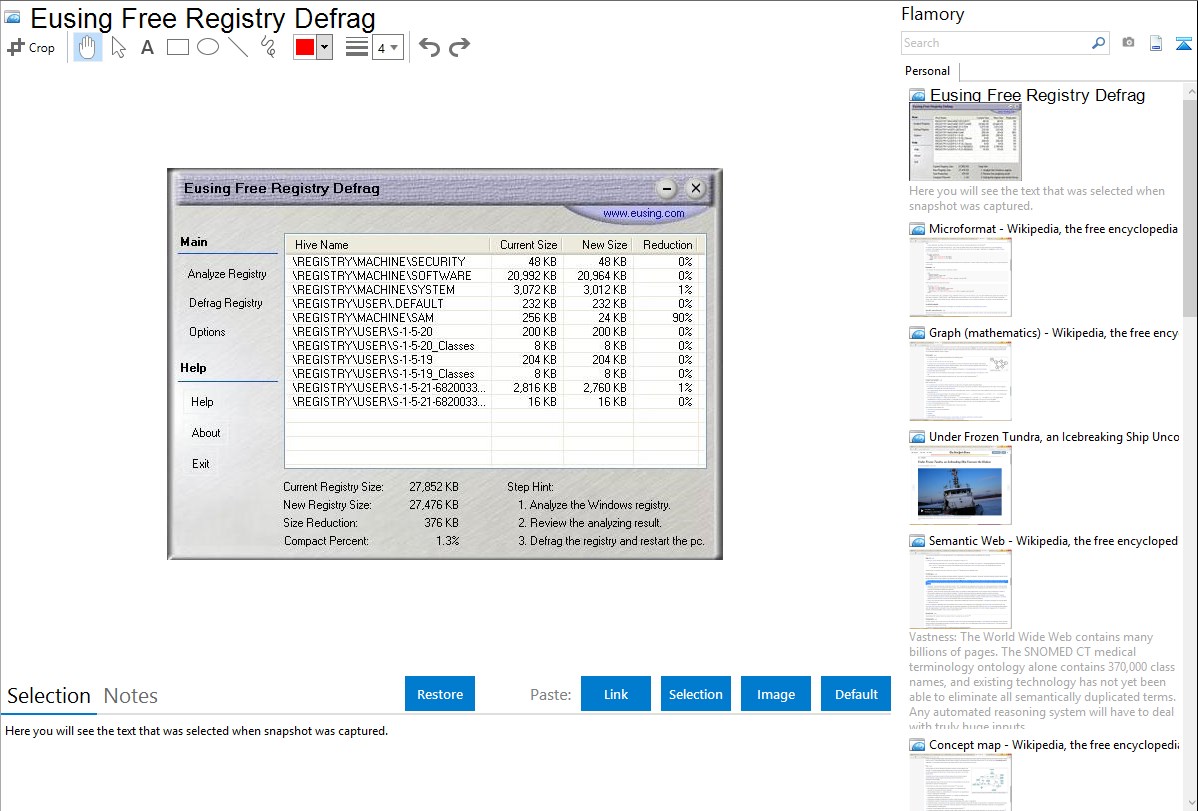
Task: Click the Current Size column header
Action: click(526, 245)
